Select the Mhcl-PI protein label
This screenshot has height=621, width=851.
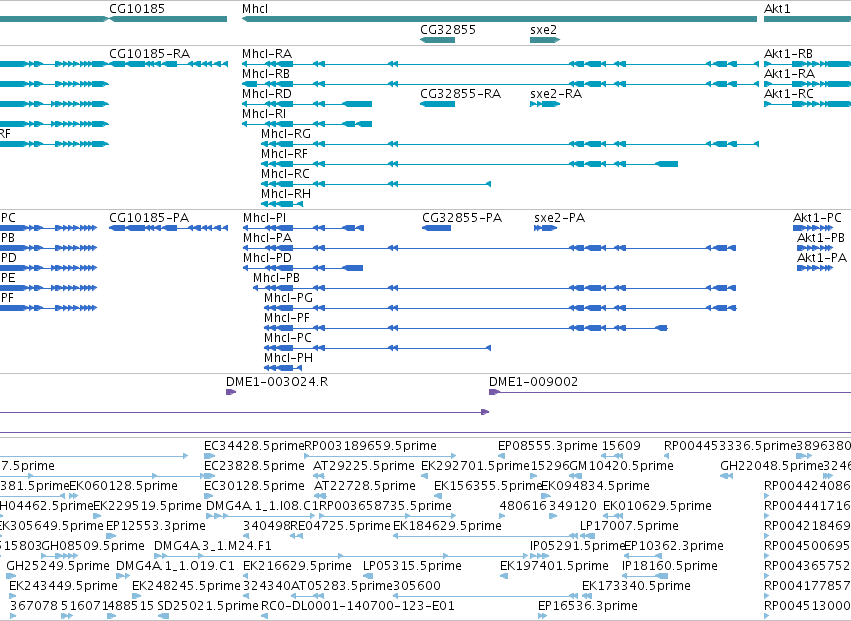[265, 218]
